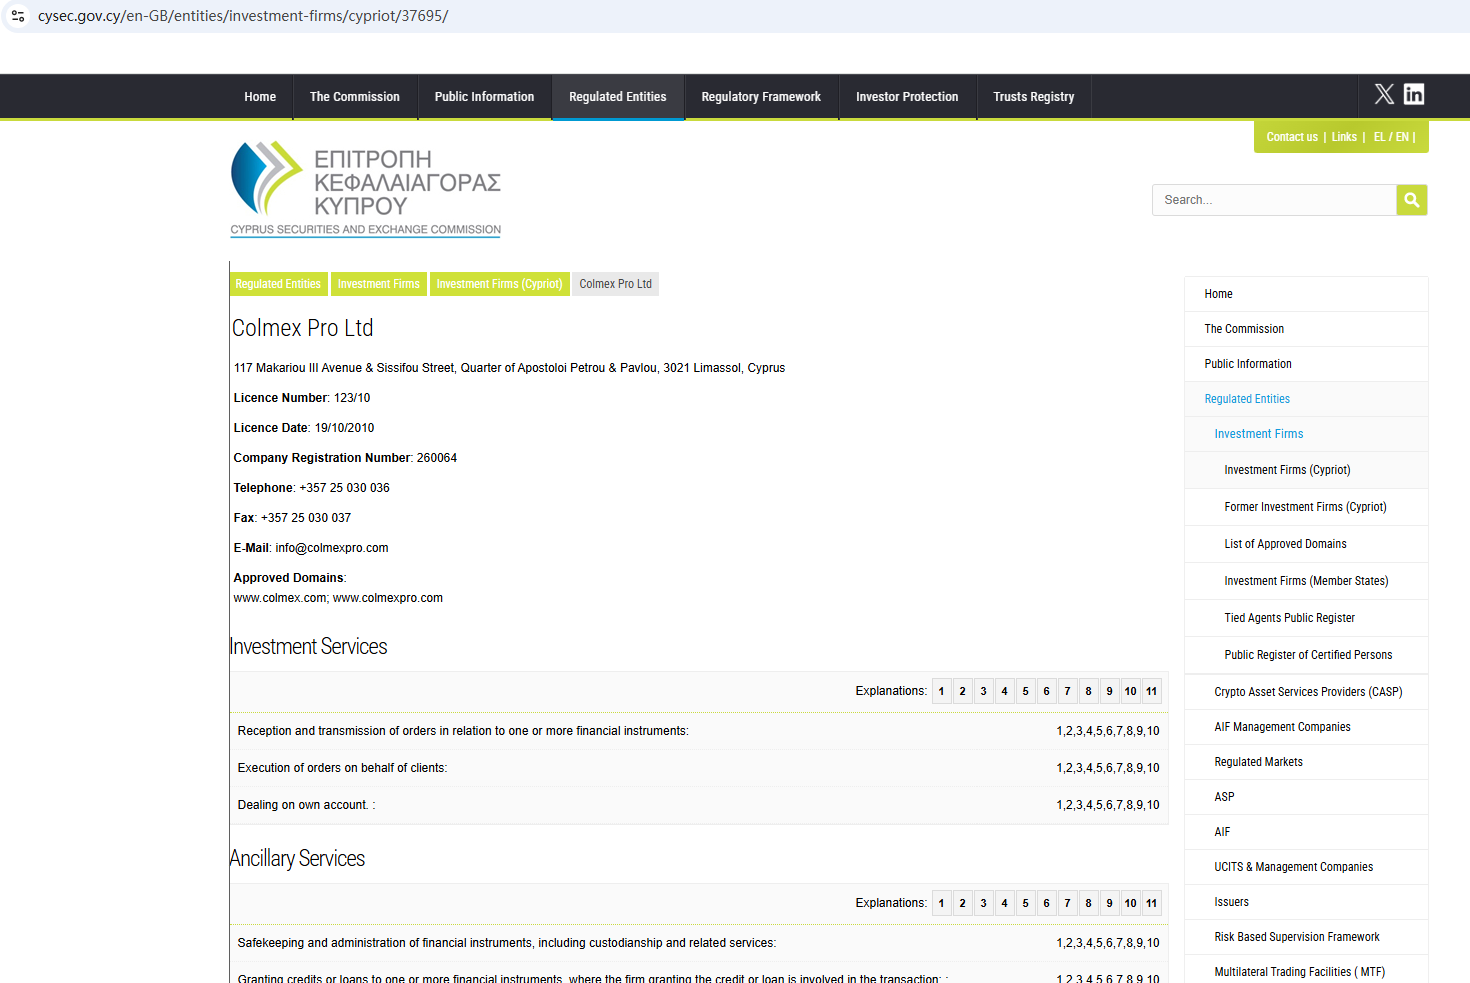Viewport: 1470px width, 983px height.
Task: Go to Investment Firms (Cypriot) breadcrumb
Action: [x=499, y=284]
